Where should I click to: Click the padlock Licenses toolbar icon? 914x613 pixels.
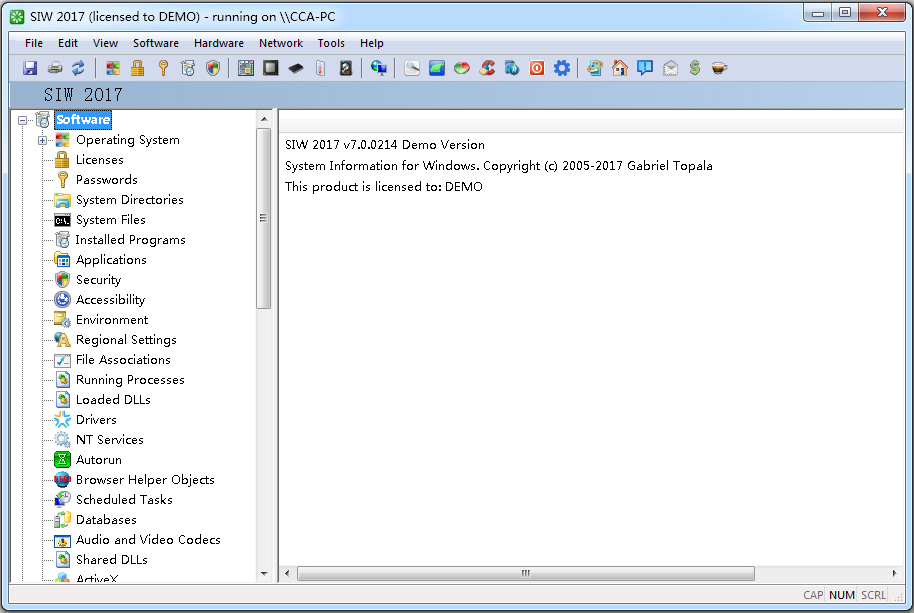pos(138,68)
